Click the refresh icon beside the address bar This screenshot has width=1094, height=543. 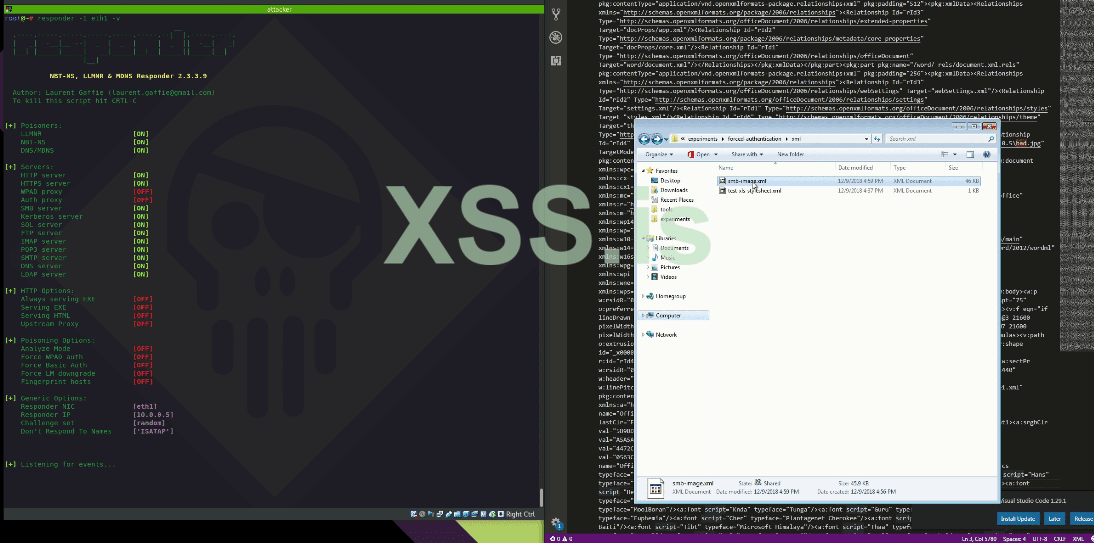click(878, 139)
